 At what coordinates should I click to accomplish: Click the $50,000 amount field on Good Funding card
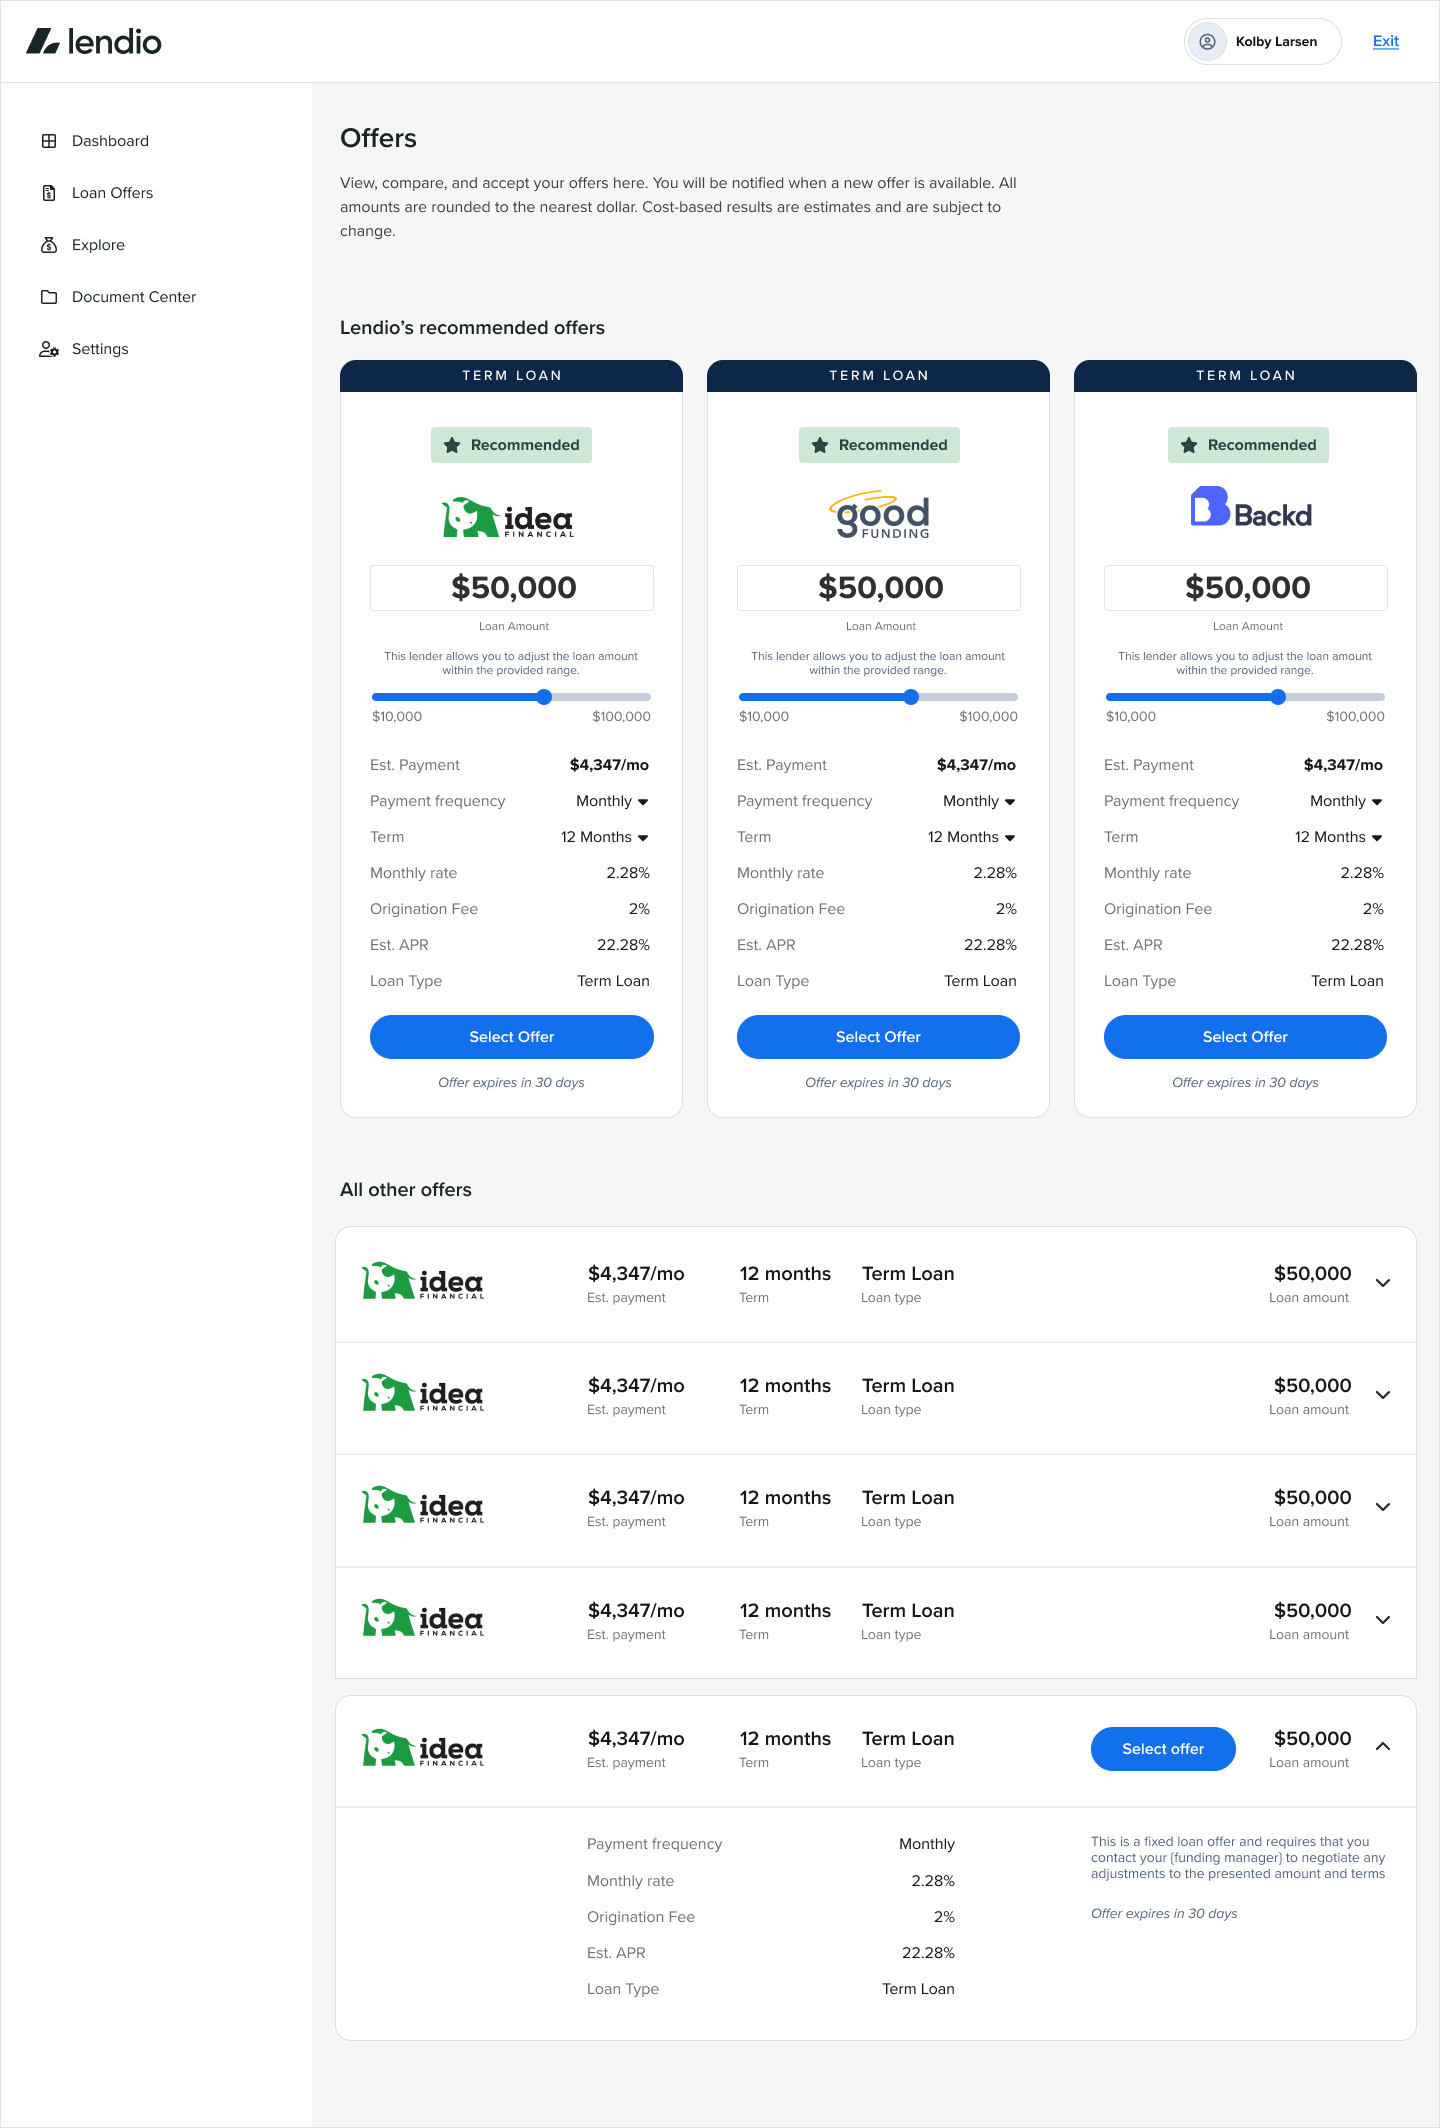[879, 588]
